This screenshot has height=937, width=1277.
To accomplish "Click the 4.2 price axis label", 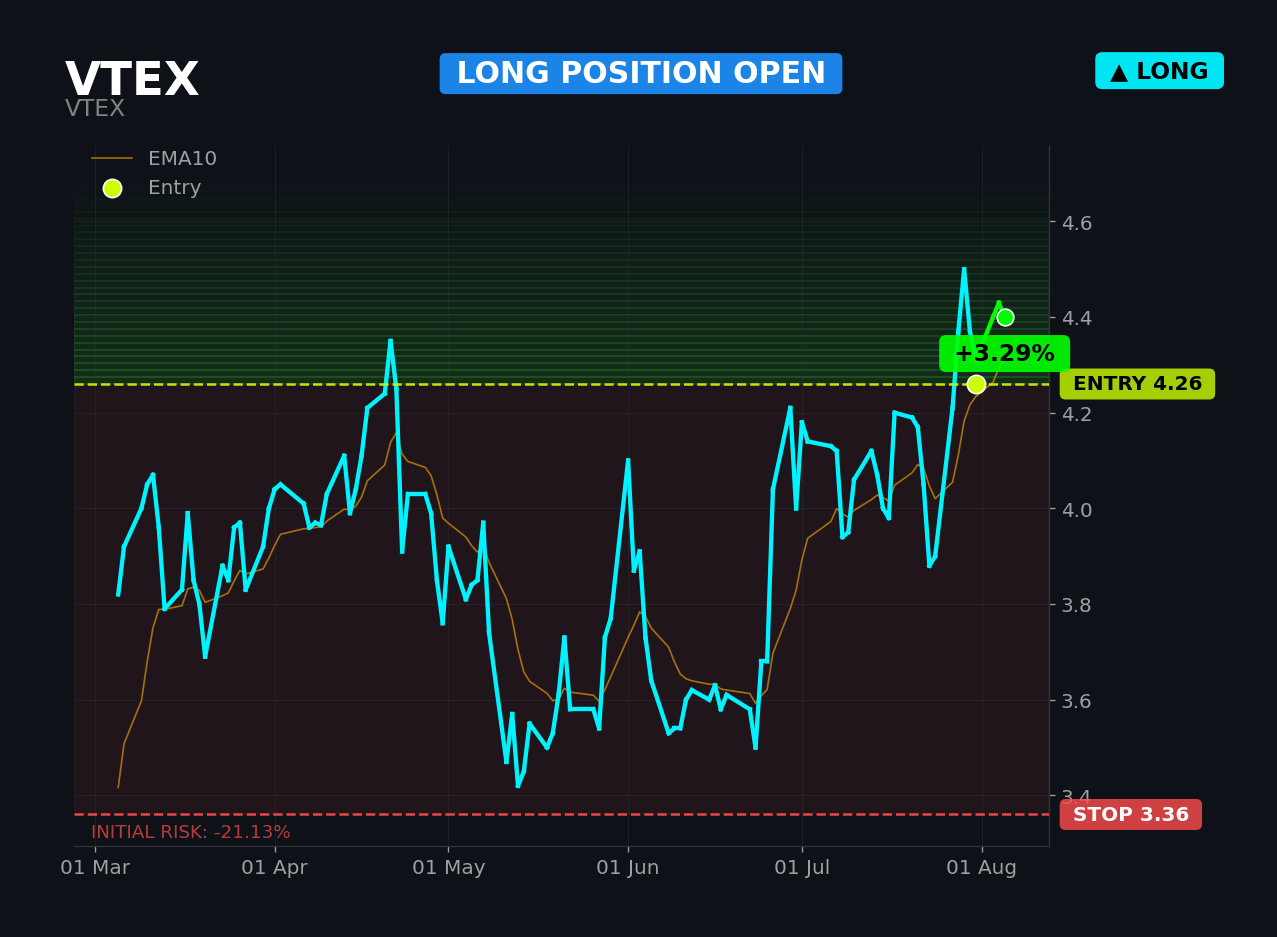I will pyautogui.click(x=1077, y=414).
